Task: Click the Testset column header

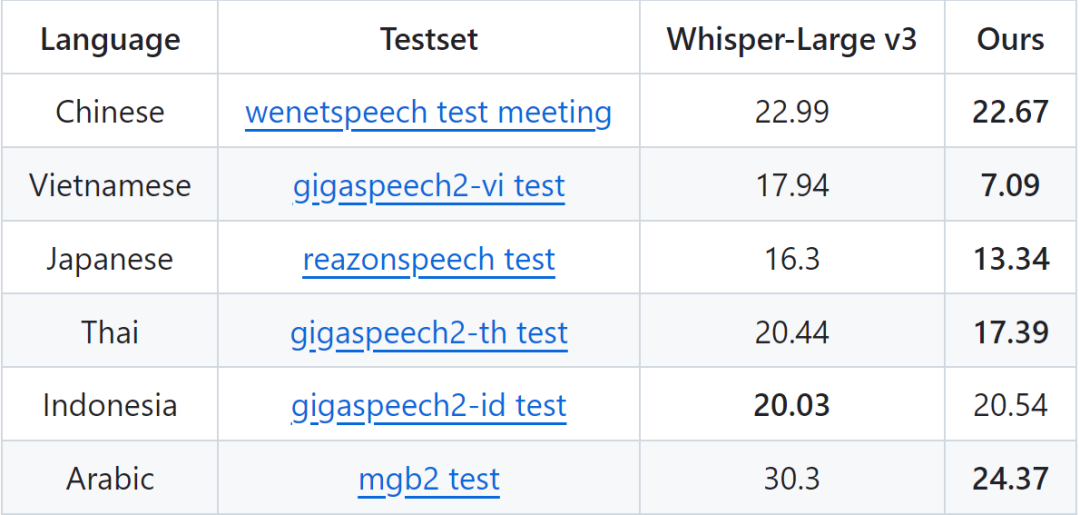Action: click(429, 39)
